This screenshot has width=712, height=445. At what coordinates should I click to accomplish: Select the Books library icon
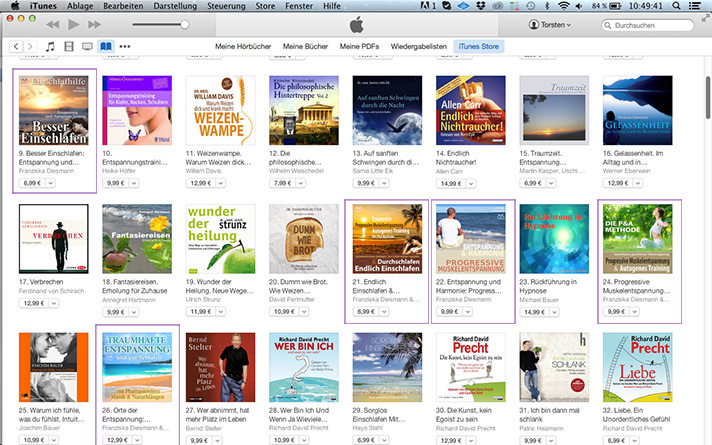106,47
